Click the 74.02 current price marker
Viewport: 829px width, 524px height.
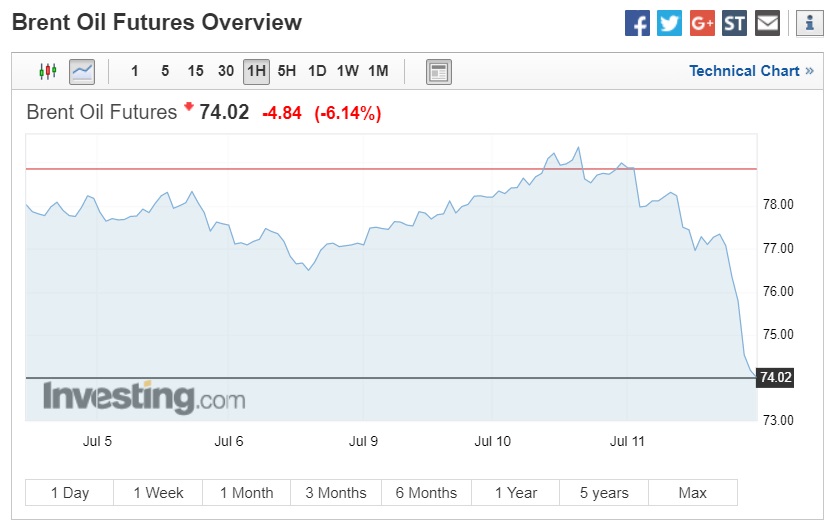pos(776,378)
